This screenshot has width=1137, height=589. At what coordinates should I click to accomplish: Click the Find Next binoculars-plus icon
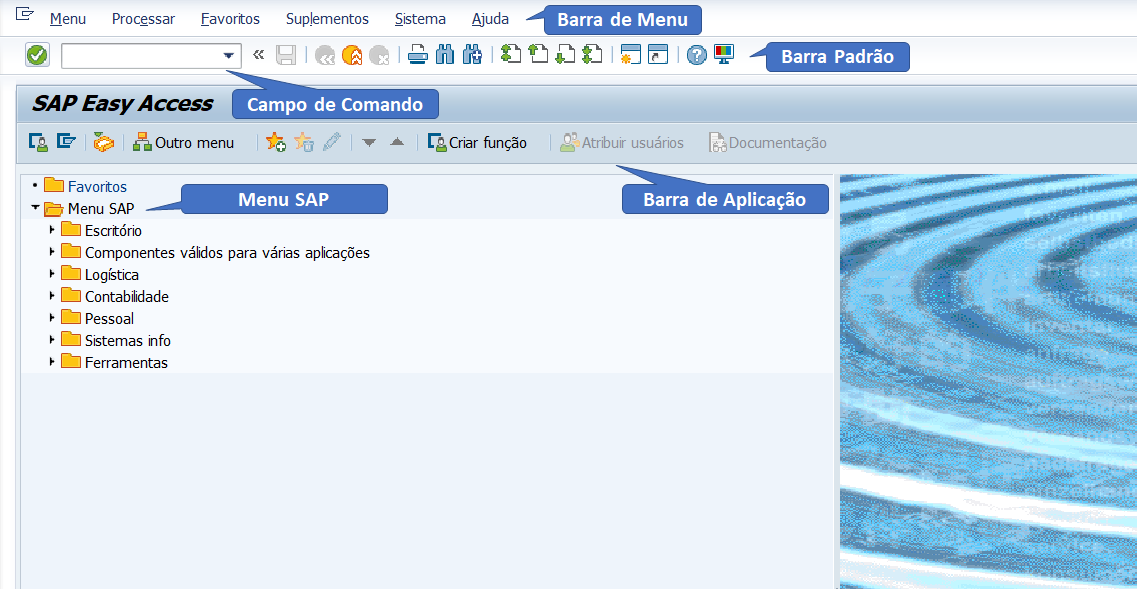(x=472, y=55)
